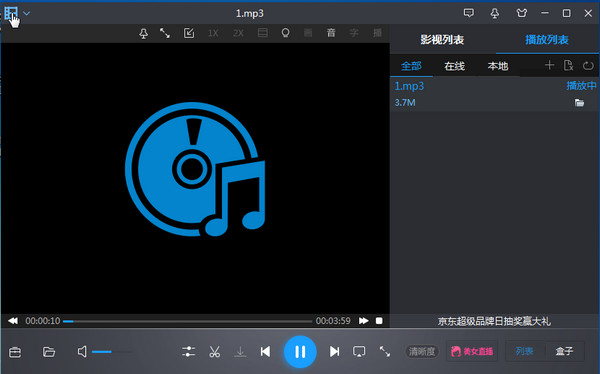Open audio settings (音) icon
This screenshot has height=374, width=600.
(x=331, y=33)
